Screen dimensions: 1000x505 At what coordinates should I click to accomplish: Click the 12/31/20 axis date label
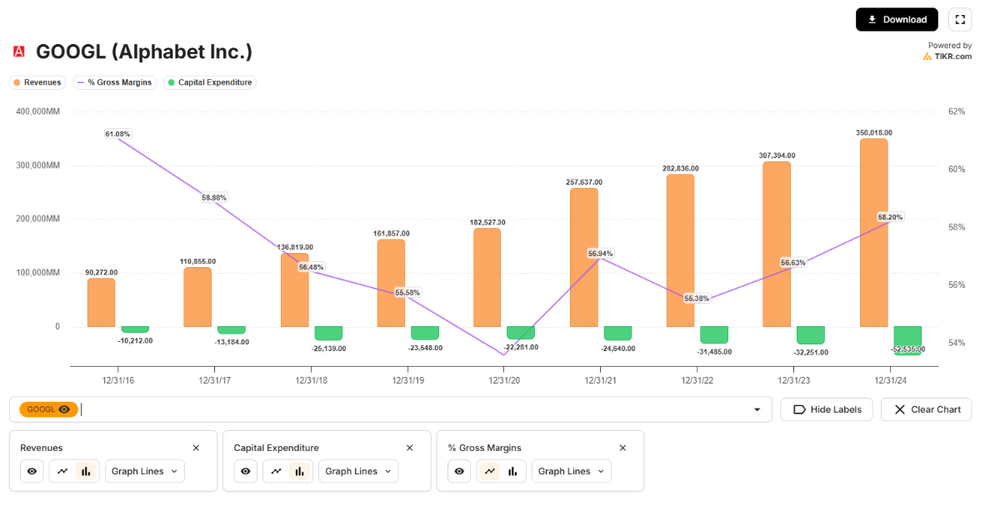(504, 381)
